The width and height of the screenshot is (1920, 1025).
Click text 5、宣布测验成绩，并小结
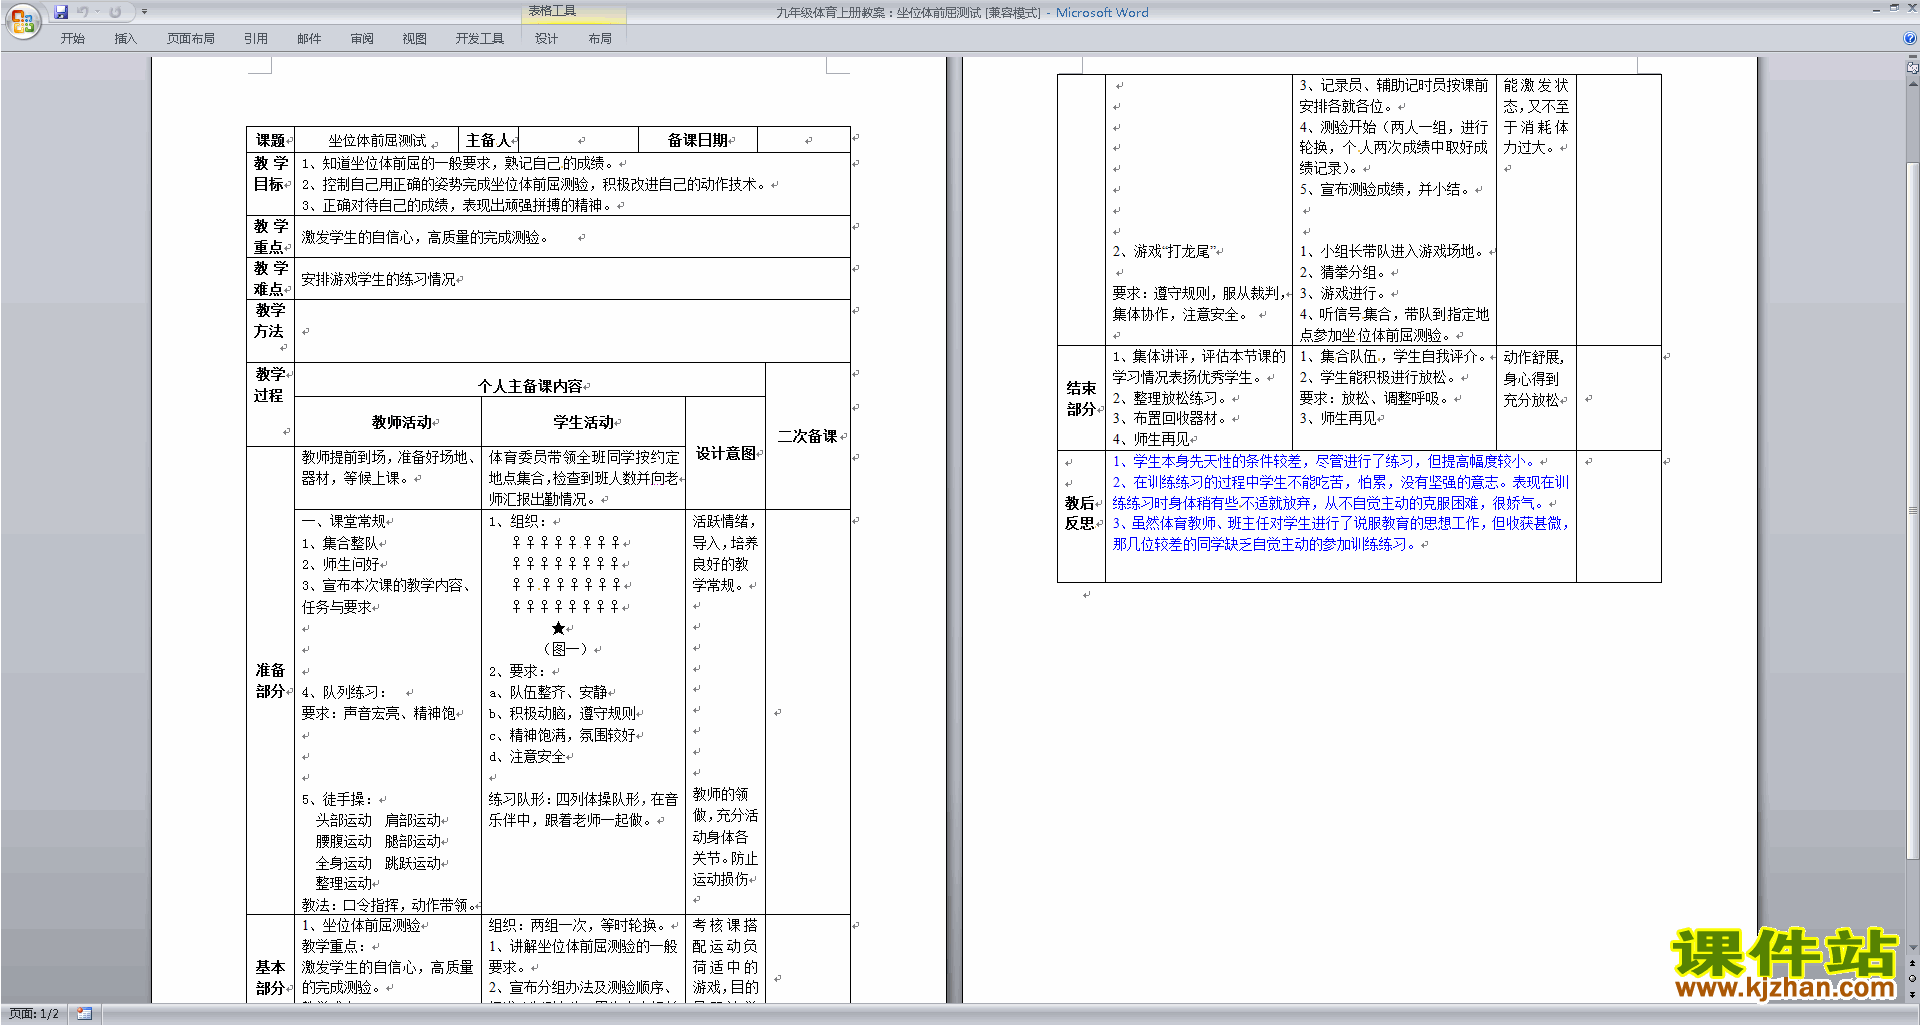pos(1384,189)
